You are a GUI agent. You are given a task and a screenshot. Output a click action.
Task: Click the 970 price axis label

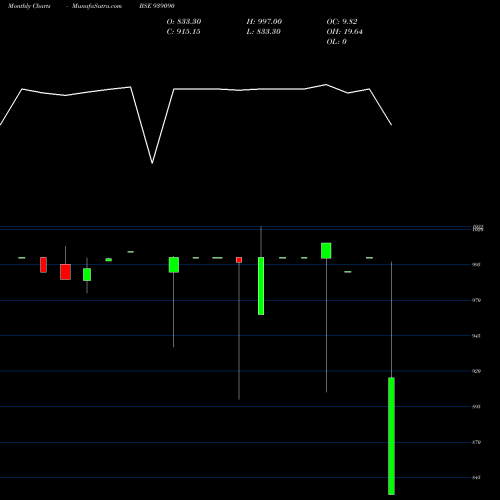pyautogui.click(x=476, y=300)
